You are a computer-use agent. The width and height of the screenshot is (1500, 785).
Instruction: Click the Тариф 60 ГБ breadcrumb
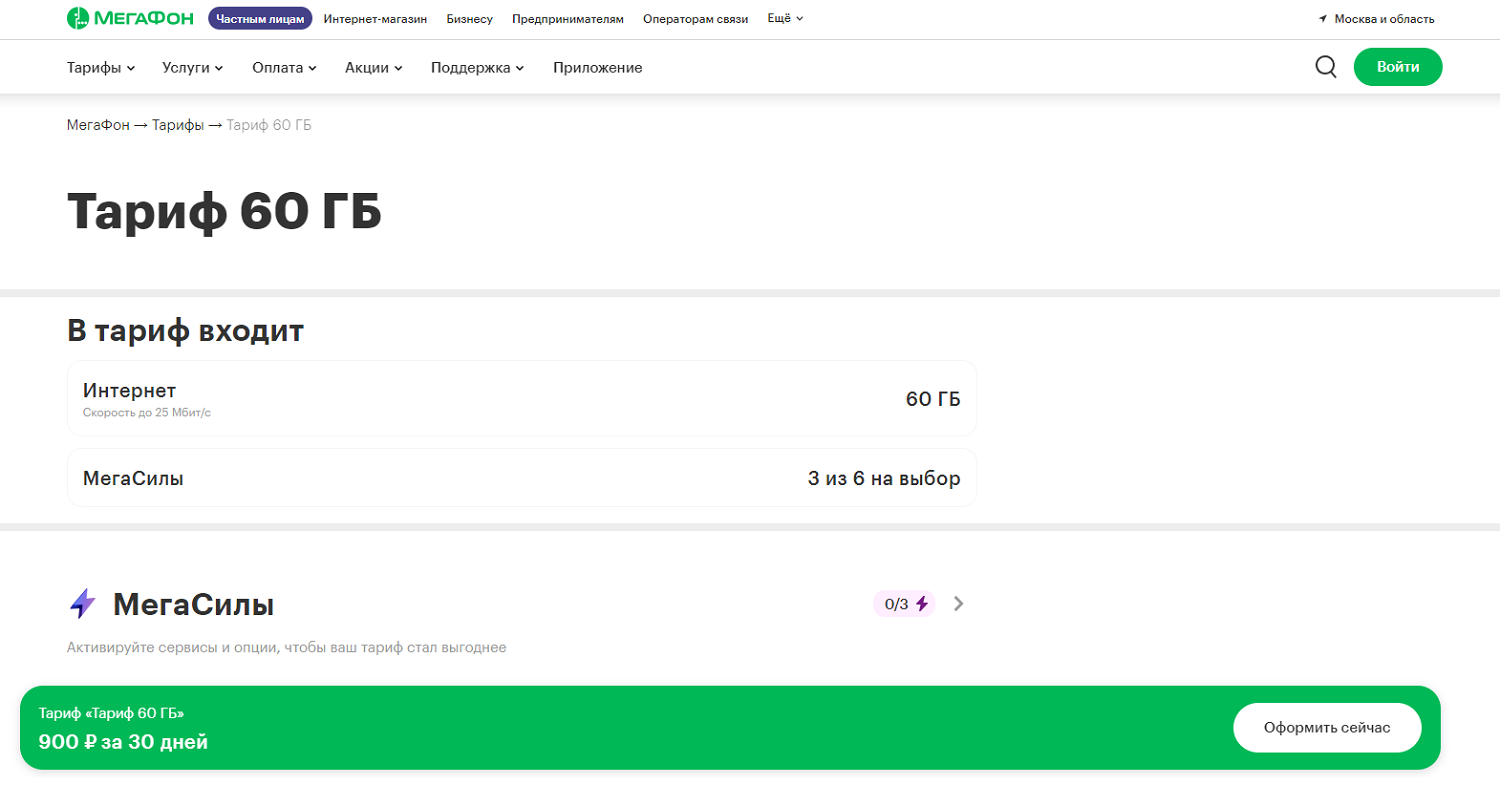point(268,125)
